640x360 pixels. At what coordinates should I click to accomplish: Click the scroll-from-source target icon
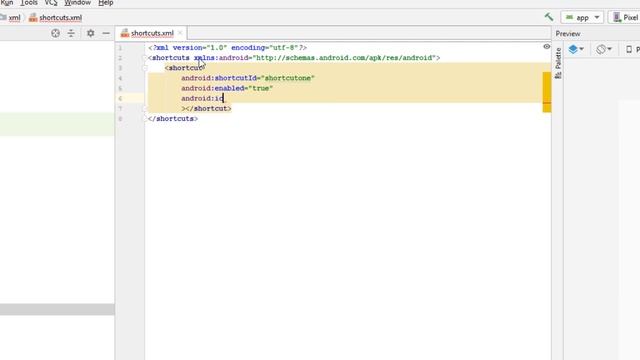tap(56, 33)
